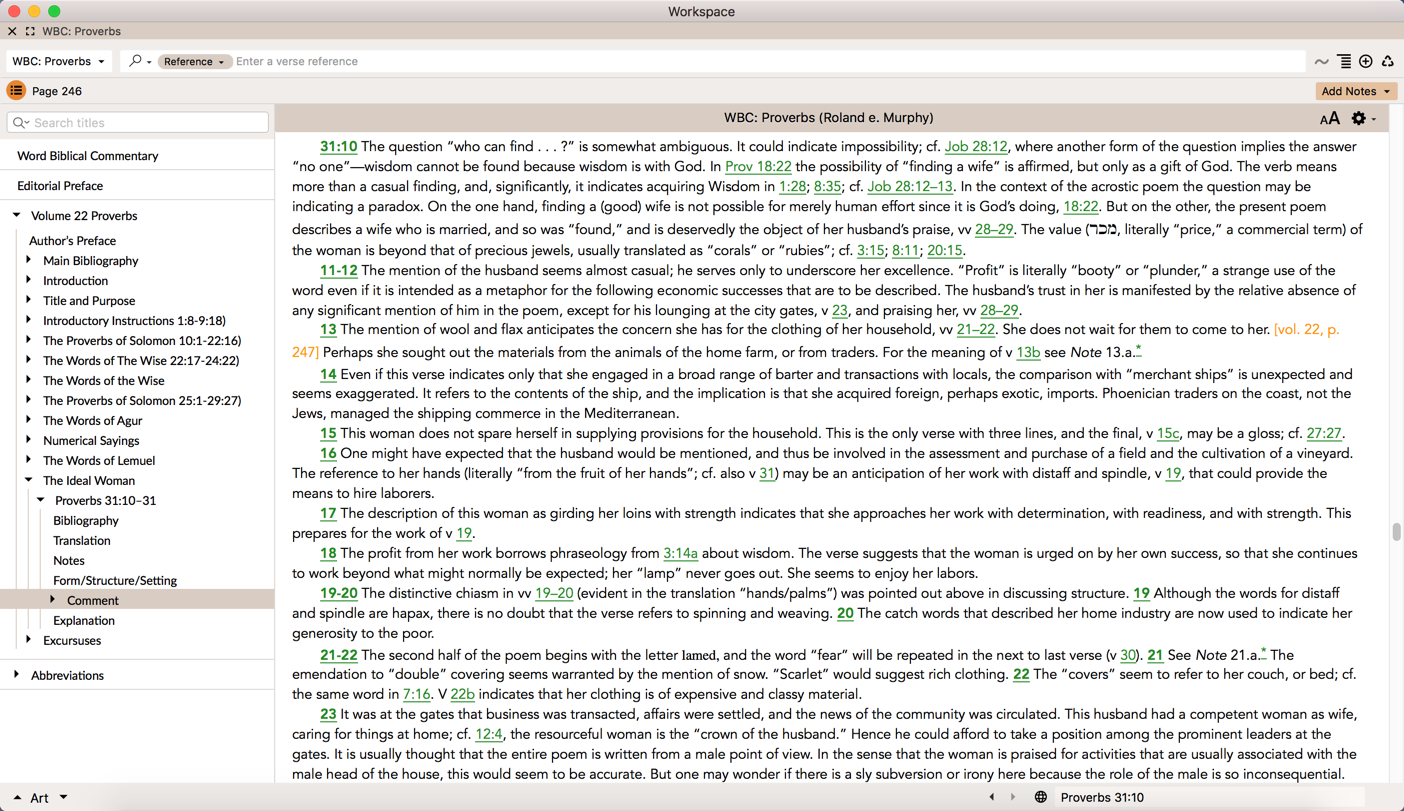The image size is (1404, 811).
Task: Focus the 'Enter a verse reference' field
Action: tap(768, 61)
